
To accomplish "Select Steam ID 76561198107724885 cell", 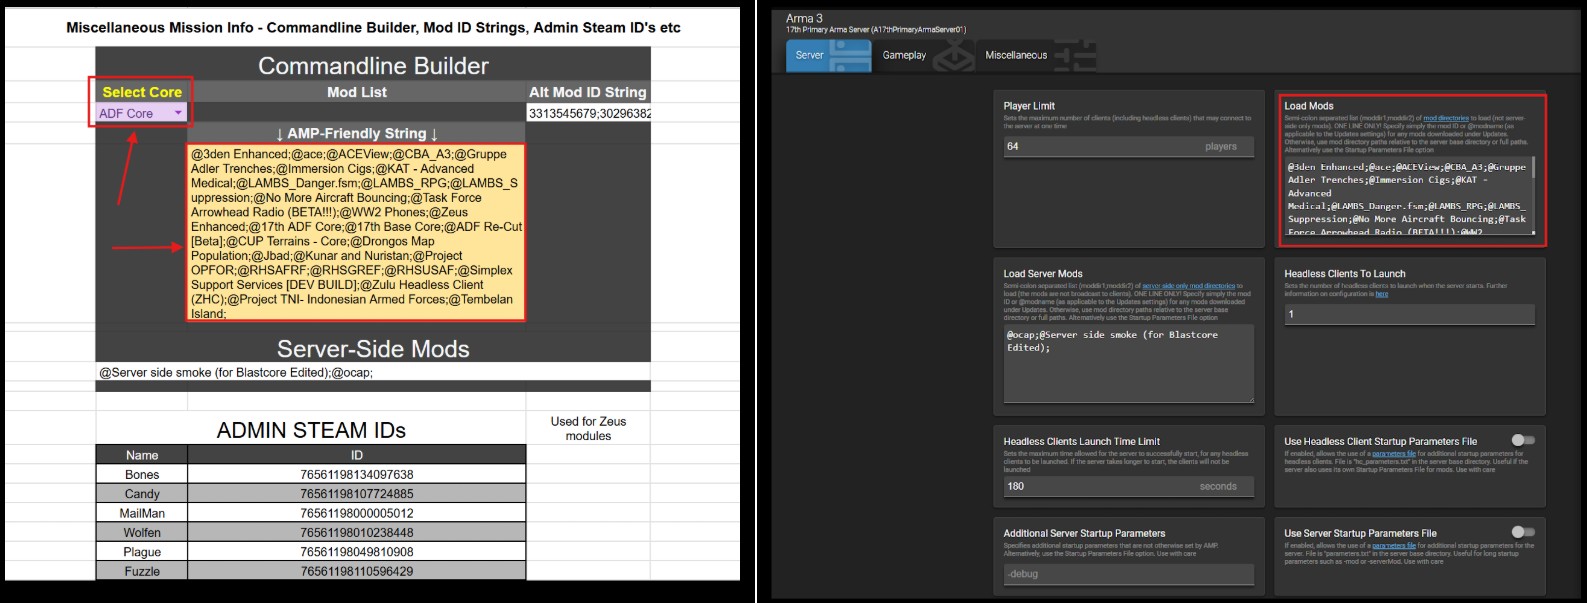I will [356, 494].
